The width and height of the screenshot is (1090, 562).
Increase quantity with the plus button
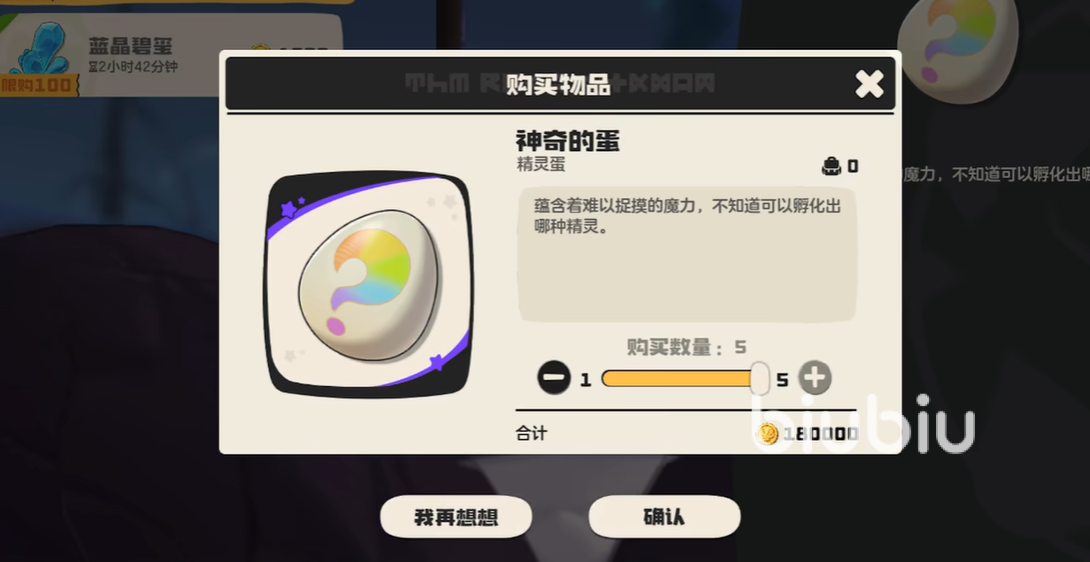[x=815, y=378]
